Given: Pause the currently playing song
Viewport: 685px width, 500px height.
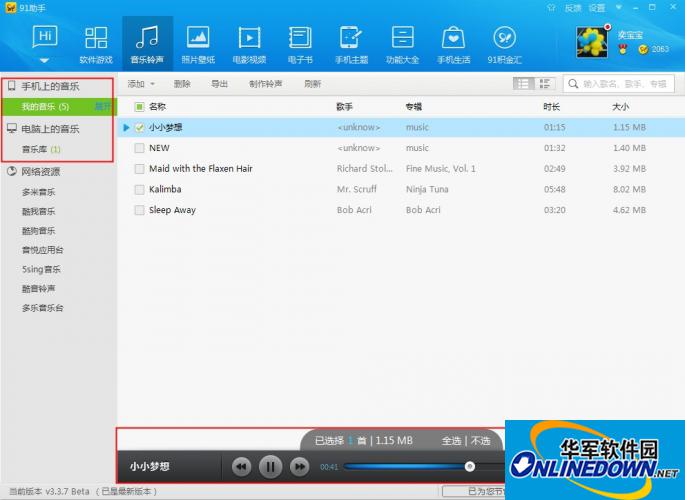Looking at the screenshot, I should pyautogui.click(x=270, y=466).
